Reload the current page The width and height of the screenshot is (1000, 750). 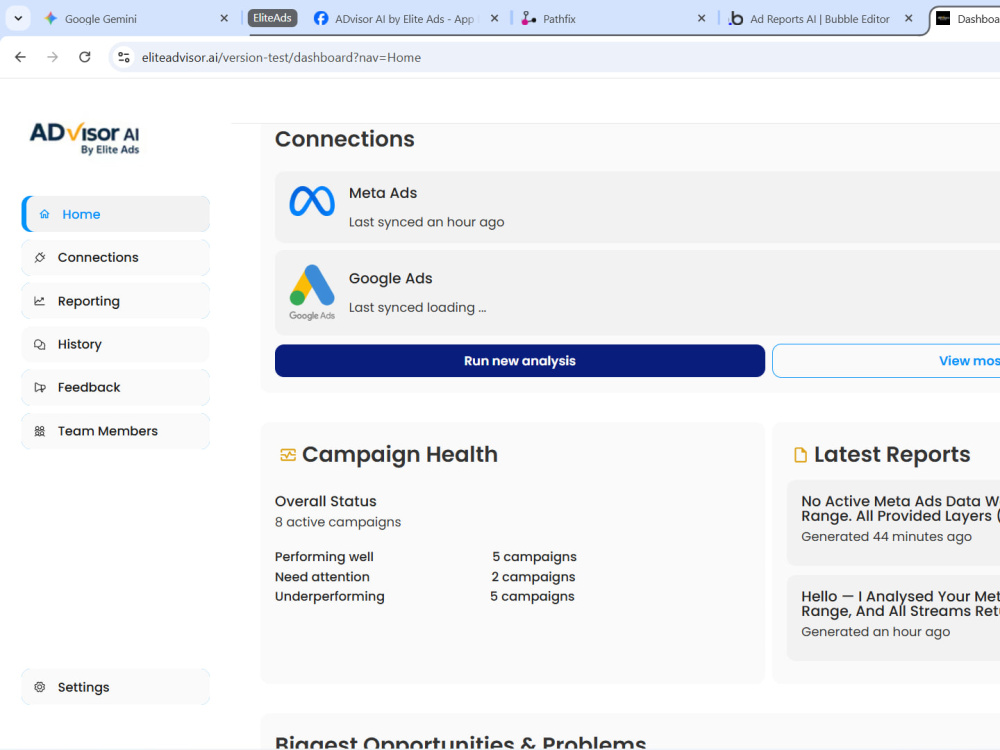(x=85, y=57)
